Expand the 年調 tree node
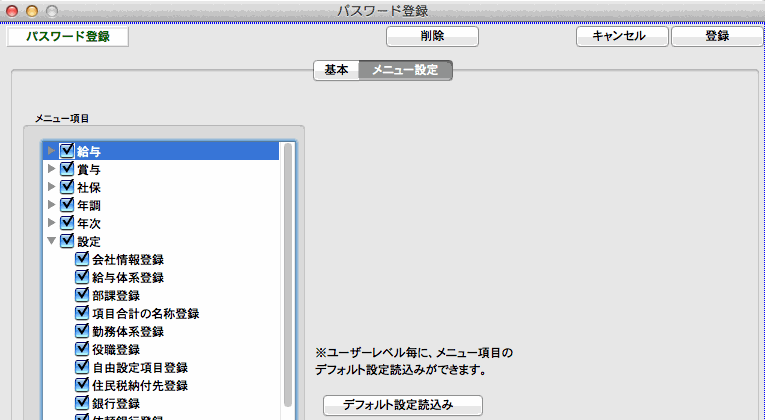Image resolution: width=765 pixels, height=420 pixels. click(52, 205)
